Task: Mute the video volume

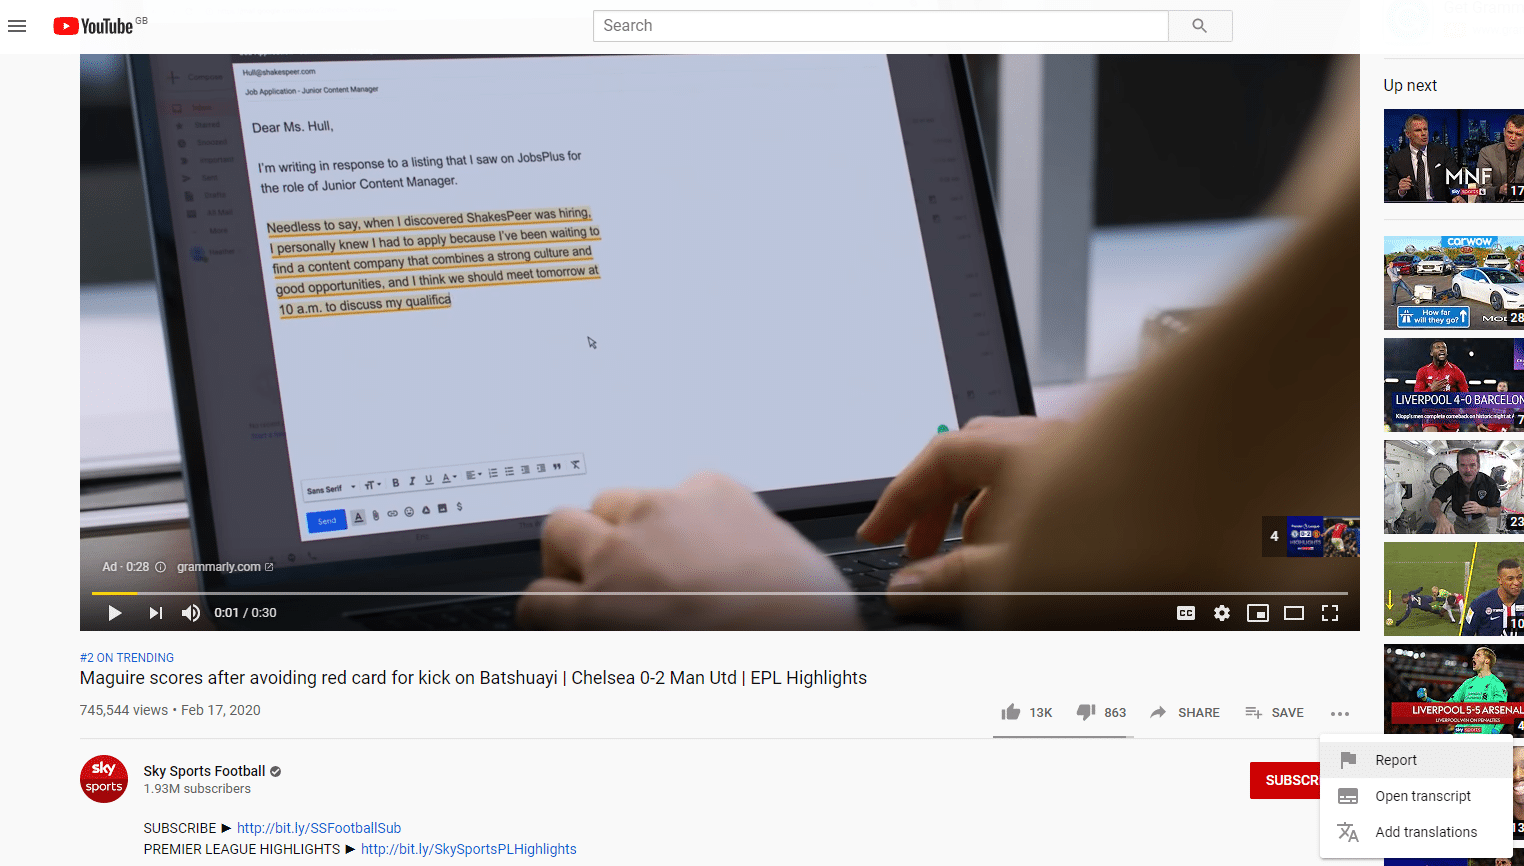Action: pos(191,613)
